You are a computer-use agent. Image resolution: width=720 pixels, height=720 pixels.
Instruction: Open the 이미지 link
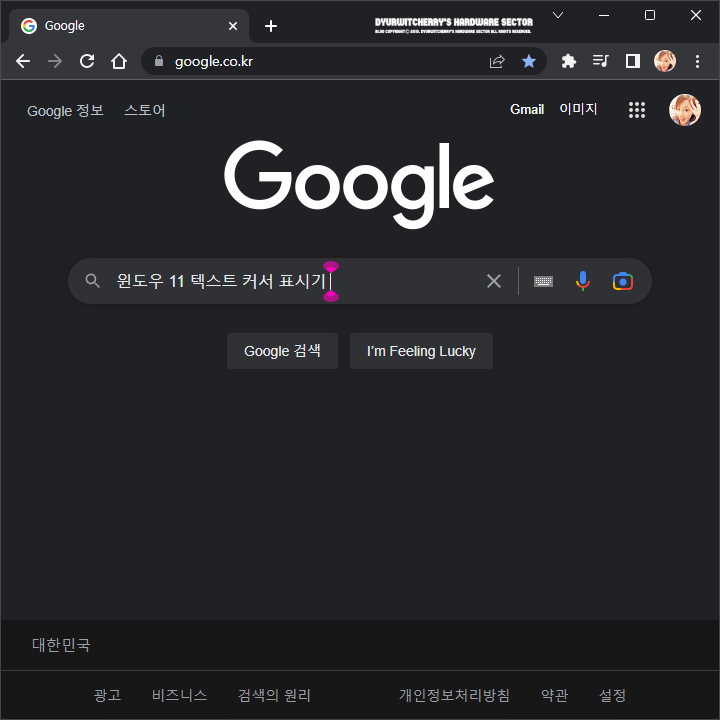(x=578, y=109)
